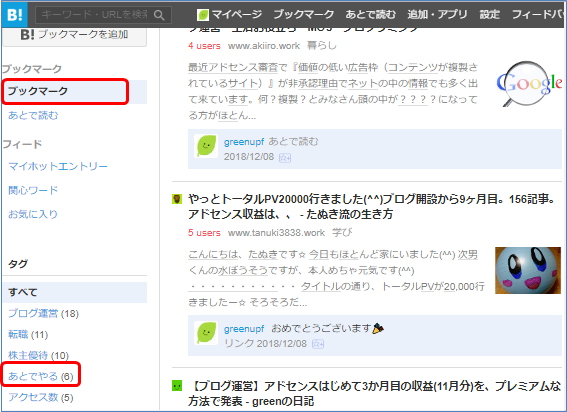Click green favicon beside ブログ運営 article

177,386
